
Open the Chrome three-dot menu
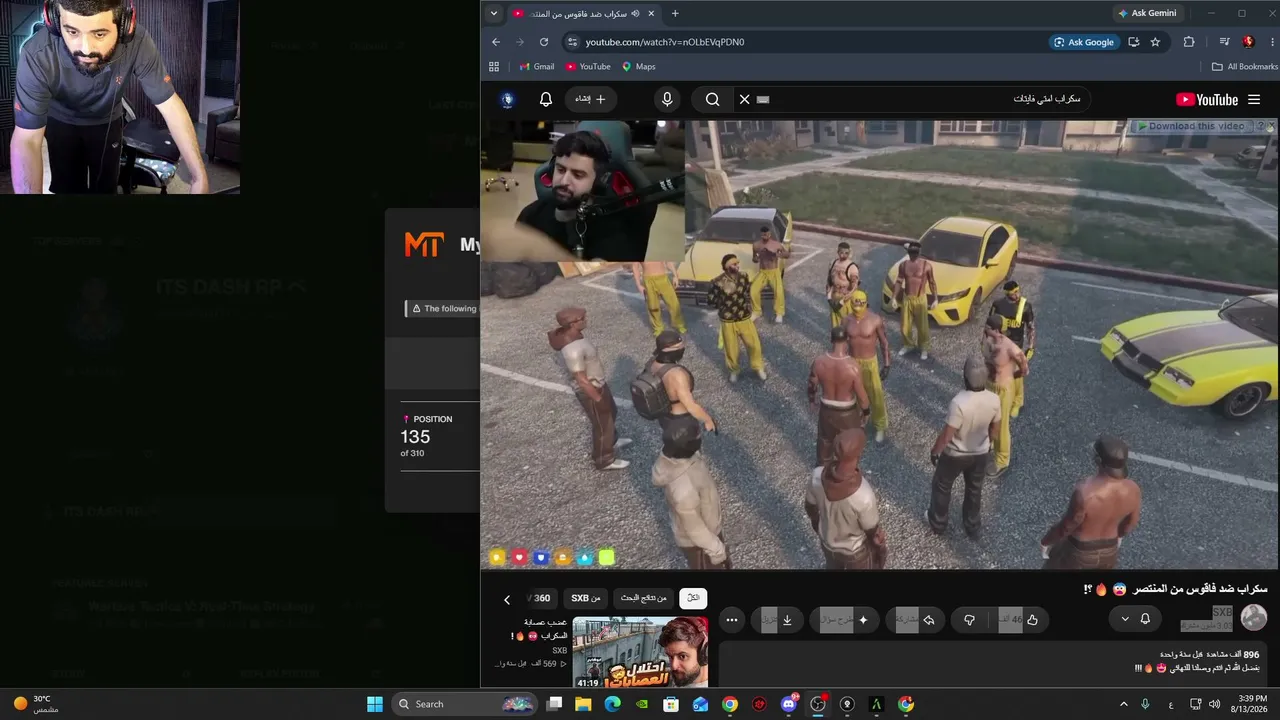pos(1272,42)
